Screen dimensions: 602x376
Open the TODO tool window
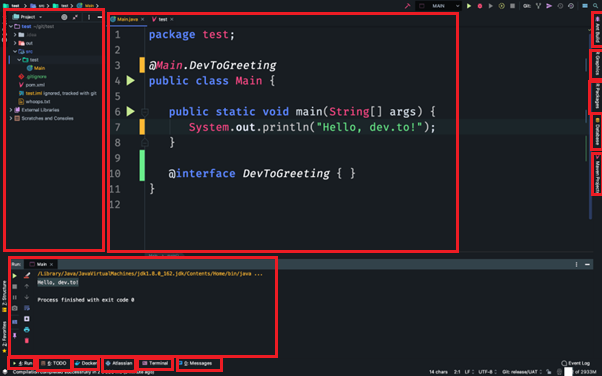(54, 363)
